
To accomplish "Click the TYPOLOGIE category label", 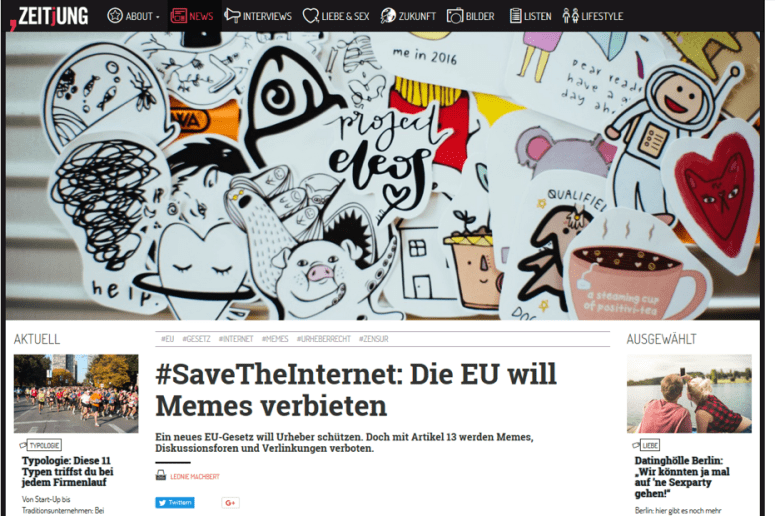I will [44, 445].
